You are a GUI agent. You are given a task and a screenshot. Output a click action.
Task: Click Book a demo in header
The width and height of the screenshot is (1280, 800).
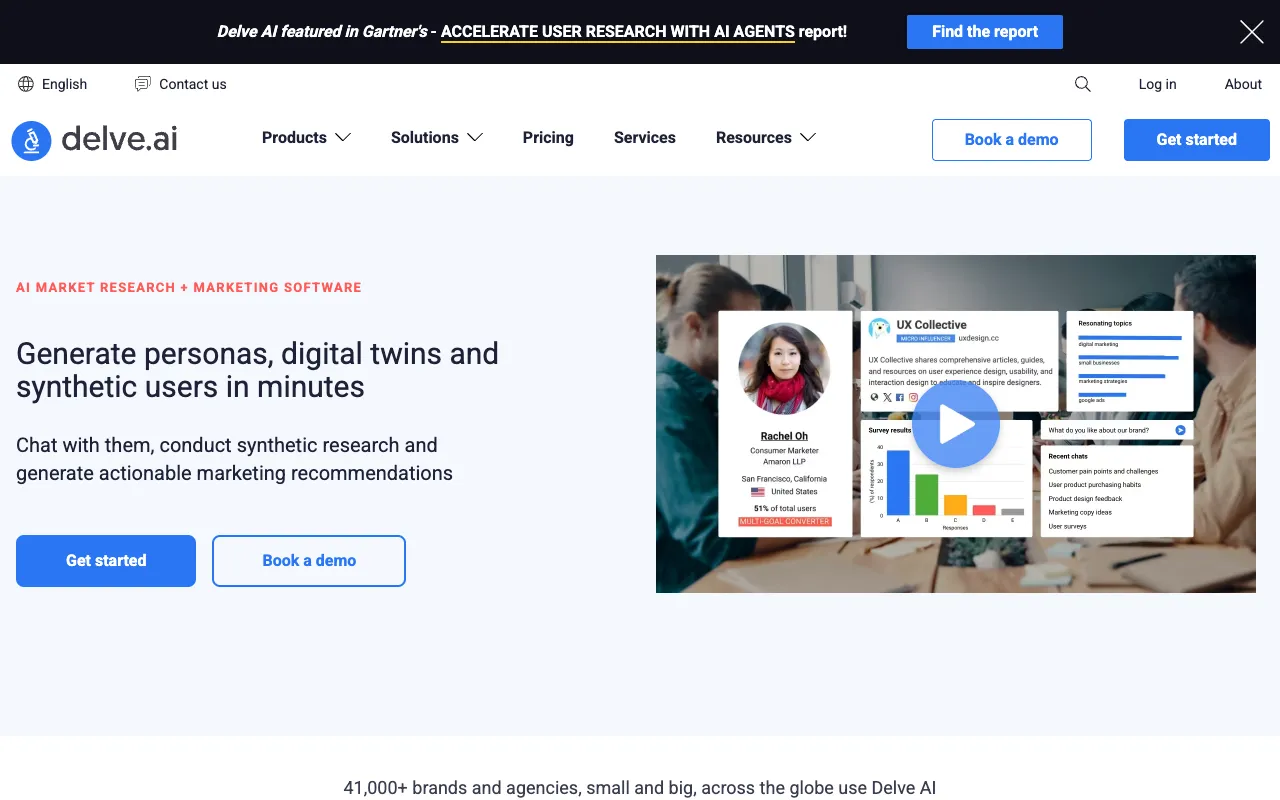1011,140
